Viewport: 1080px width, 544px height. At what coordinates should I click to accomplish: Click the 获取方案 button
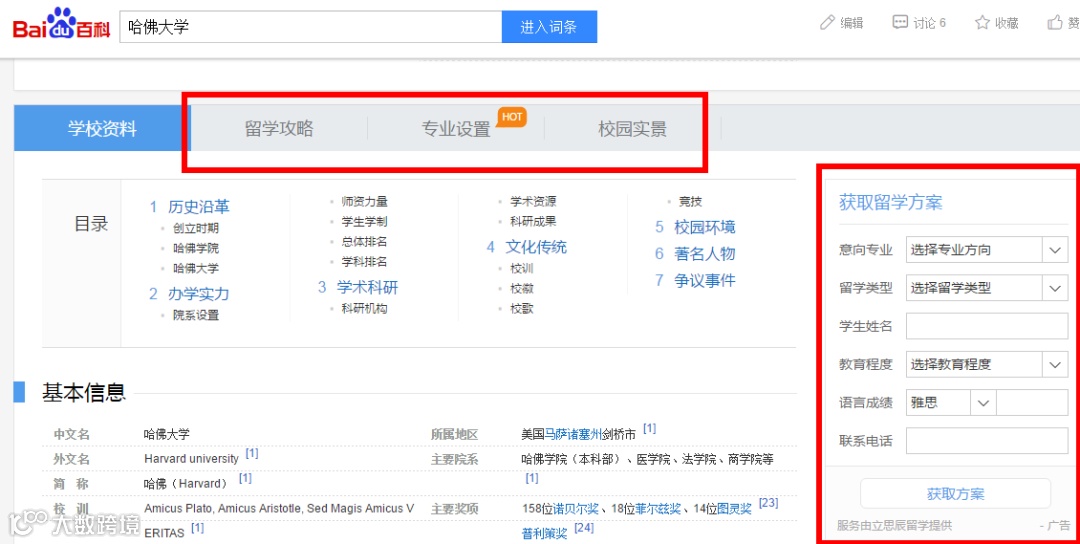point(955,493)
